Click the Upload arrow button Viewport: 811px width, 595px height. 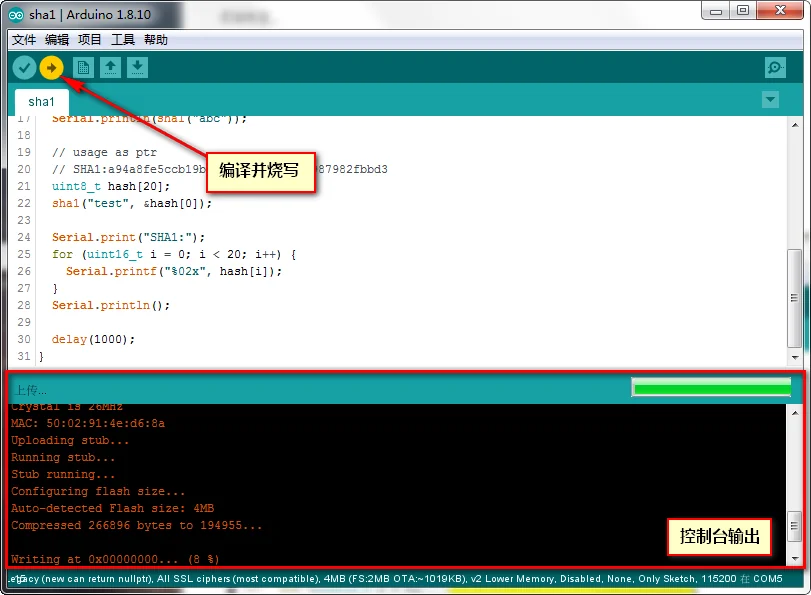pos(51,68)
